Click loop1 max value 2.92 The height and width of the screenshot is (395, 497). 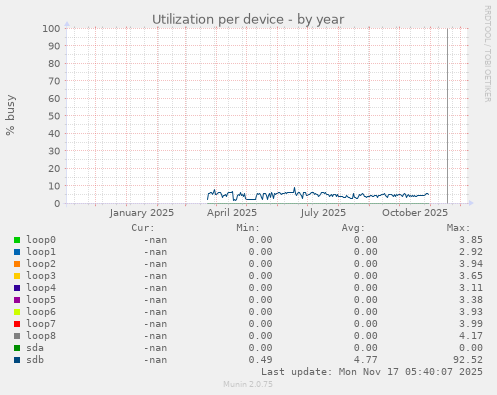point(471,252)
